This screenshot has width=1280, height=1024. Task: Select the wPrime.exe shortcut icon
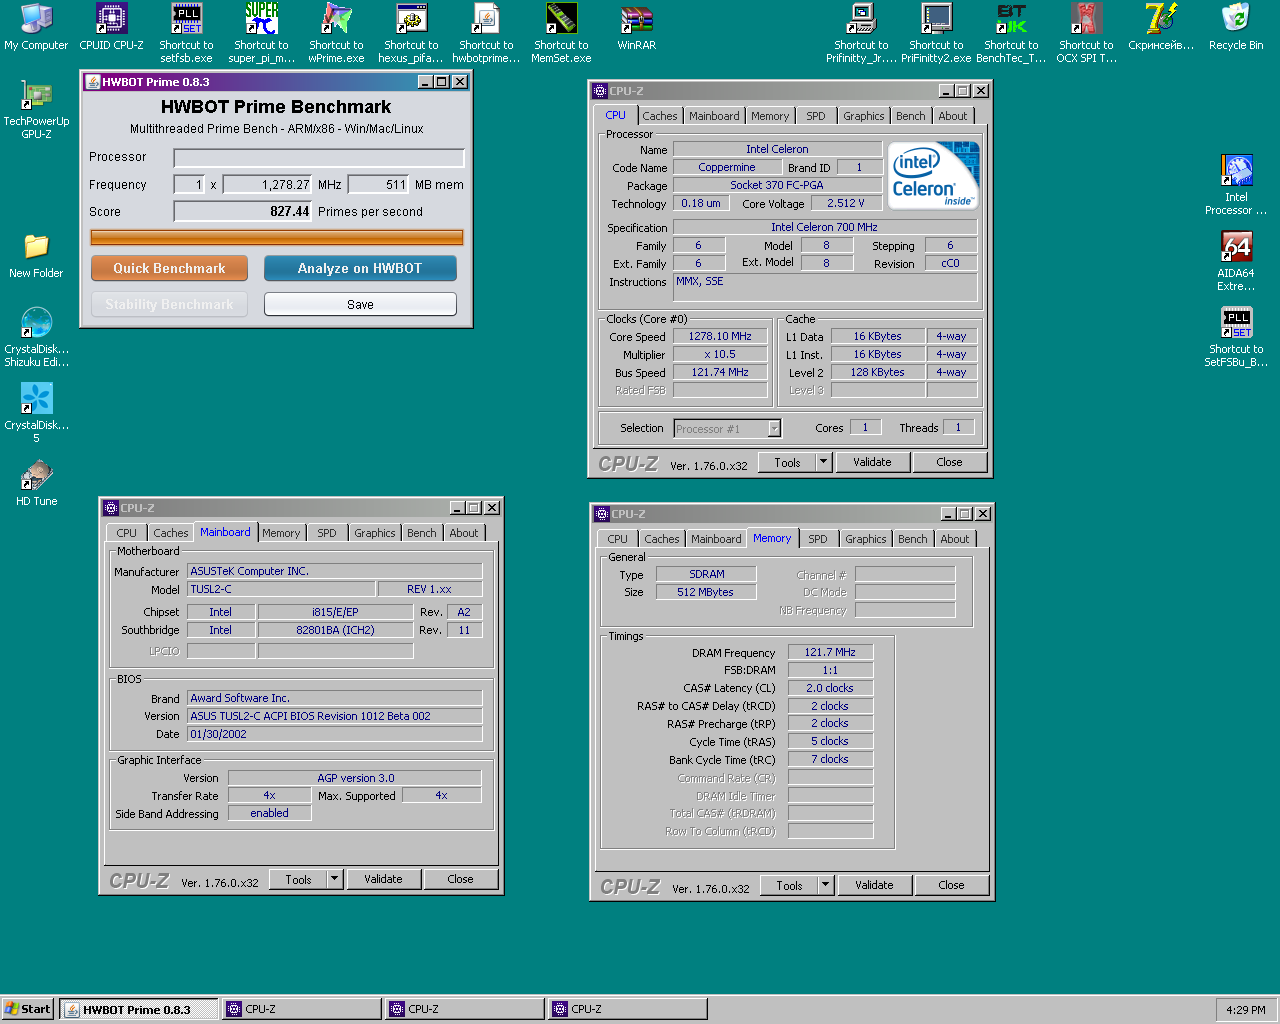(x=336, y=33)
